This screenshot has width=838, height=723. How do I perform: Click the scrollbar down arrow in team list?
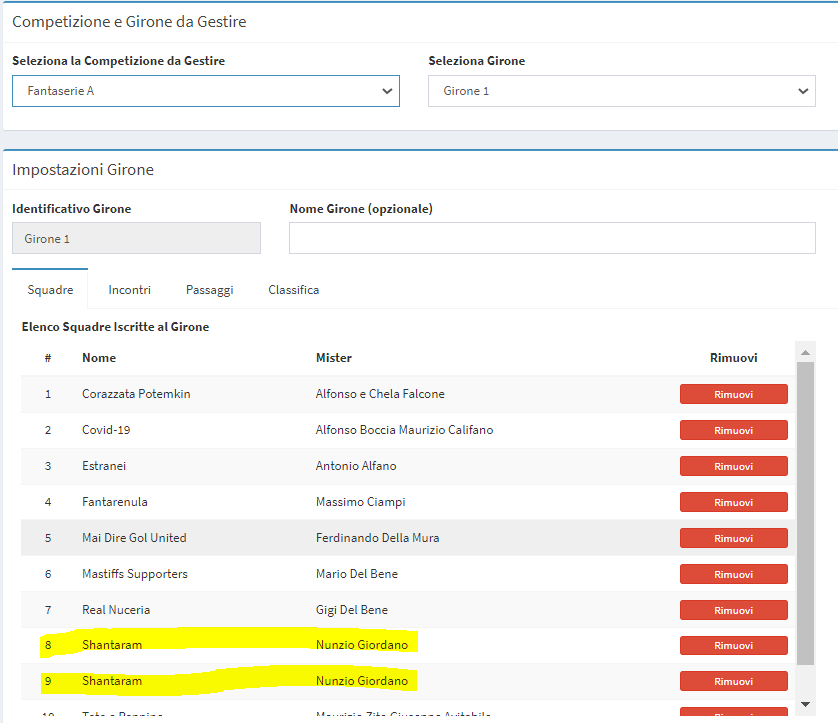click(805, 705)
